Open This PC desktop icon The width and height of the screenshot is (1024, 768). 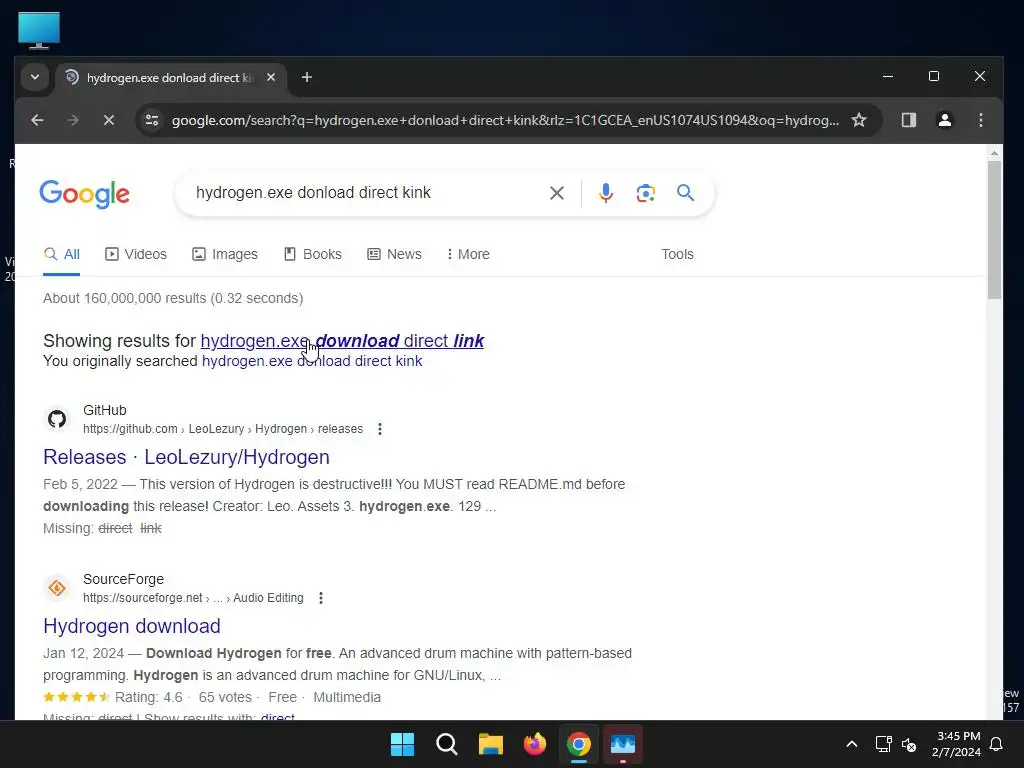coord(39,30)
